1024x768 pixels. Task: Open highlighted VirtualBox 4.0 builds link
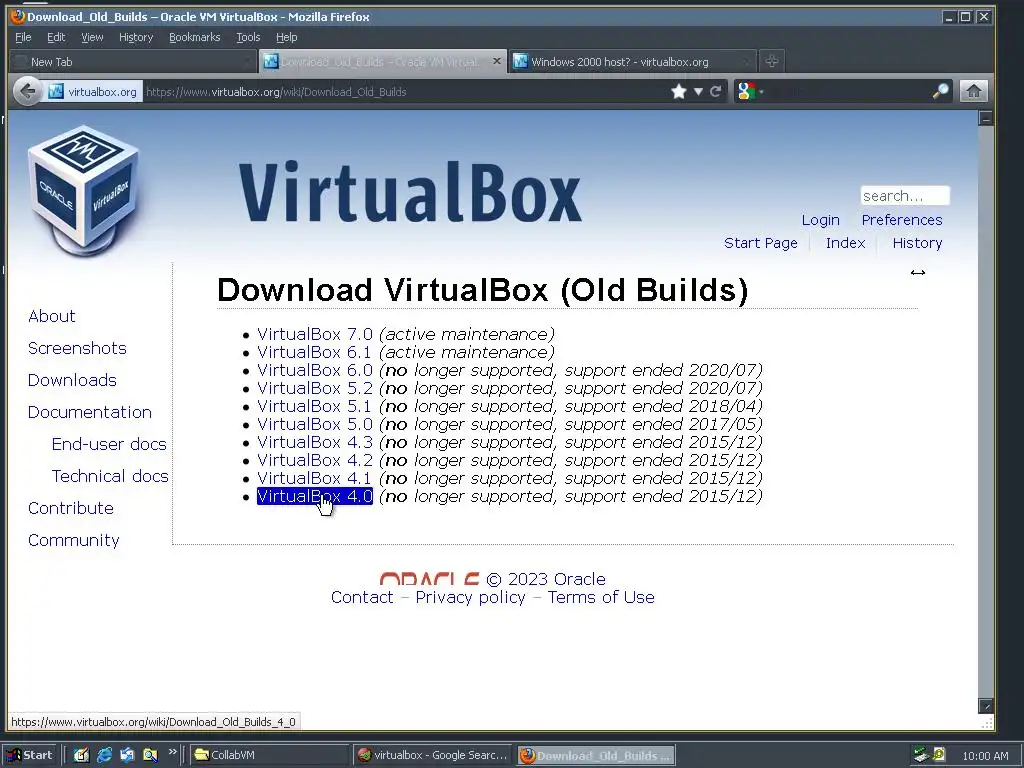[x=315, y=496]
